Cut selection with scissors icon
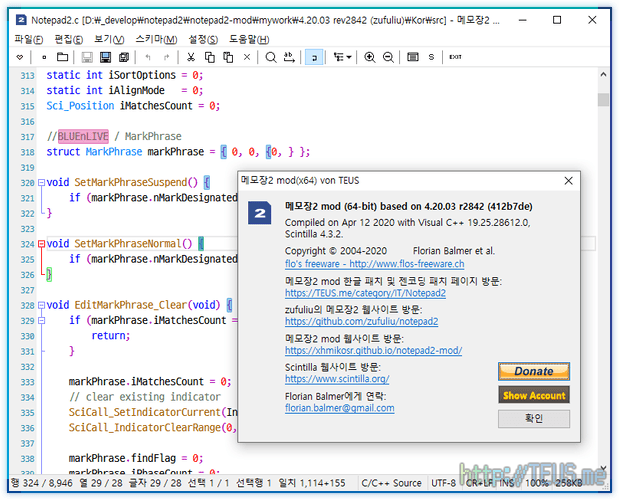Viewport: 619px width, 500px height. (x=191, y=57)
